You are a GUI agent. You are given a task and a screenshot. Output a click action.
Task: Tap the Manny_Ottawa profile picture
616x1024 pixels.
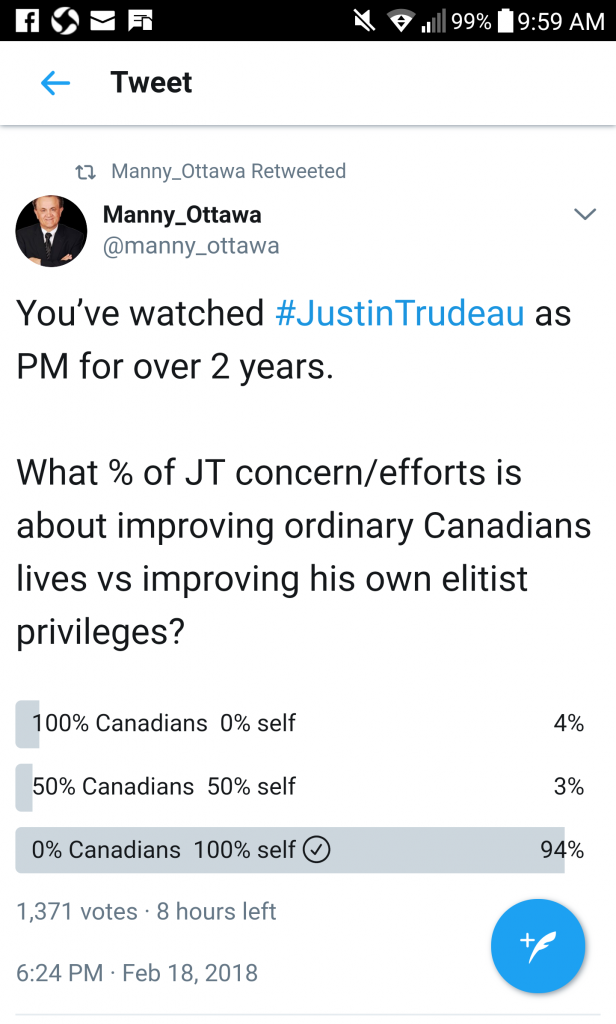coord(51,231)
